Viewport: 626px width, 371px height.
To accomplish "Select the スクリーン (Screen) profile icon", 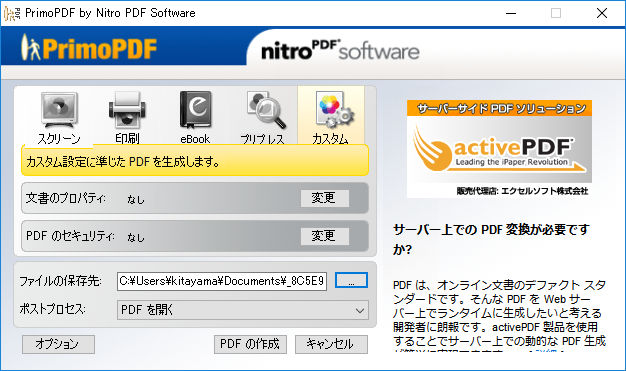I will tap(59, 110).
